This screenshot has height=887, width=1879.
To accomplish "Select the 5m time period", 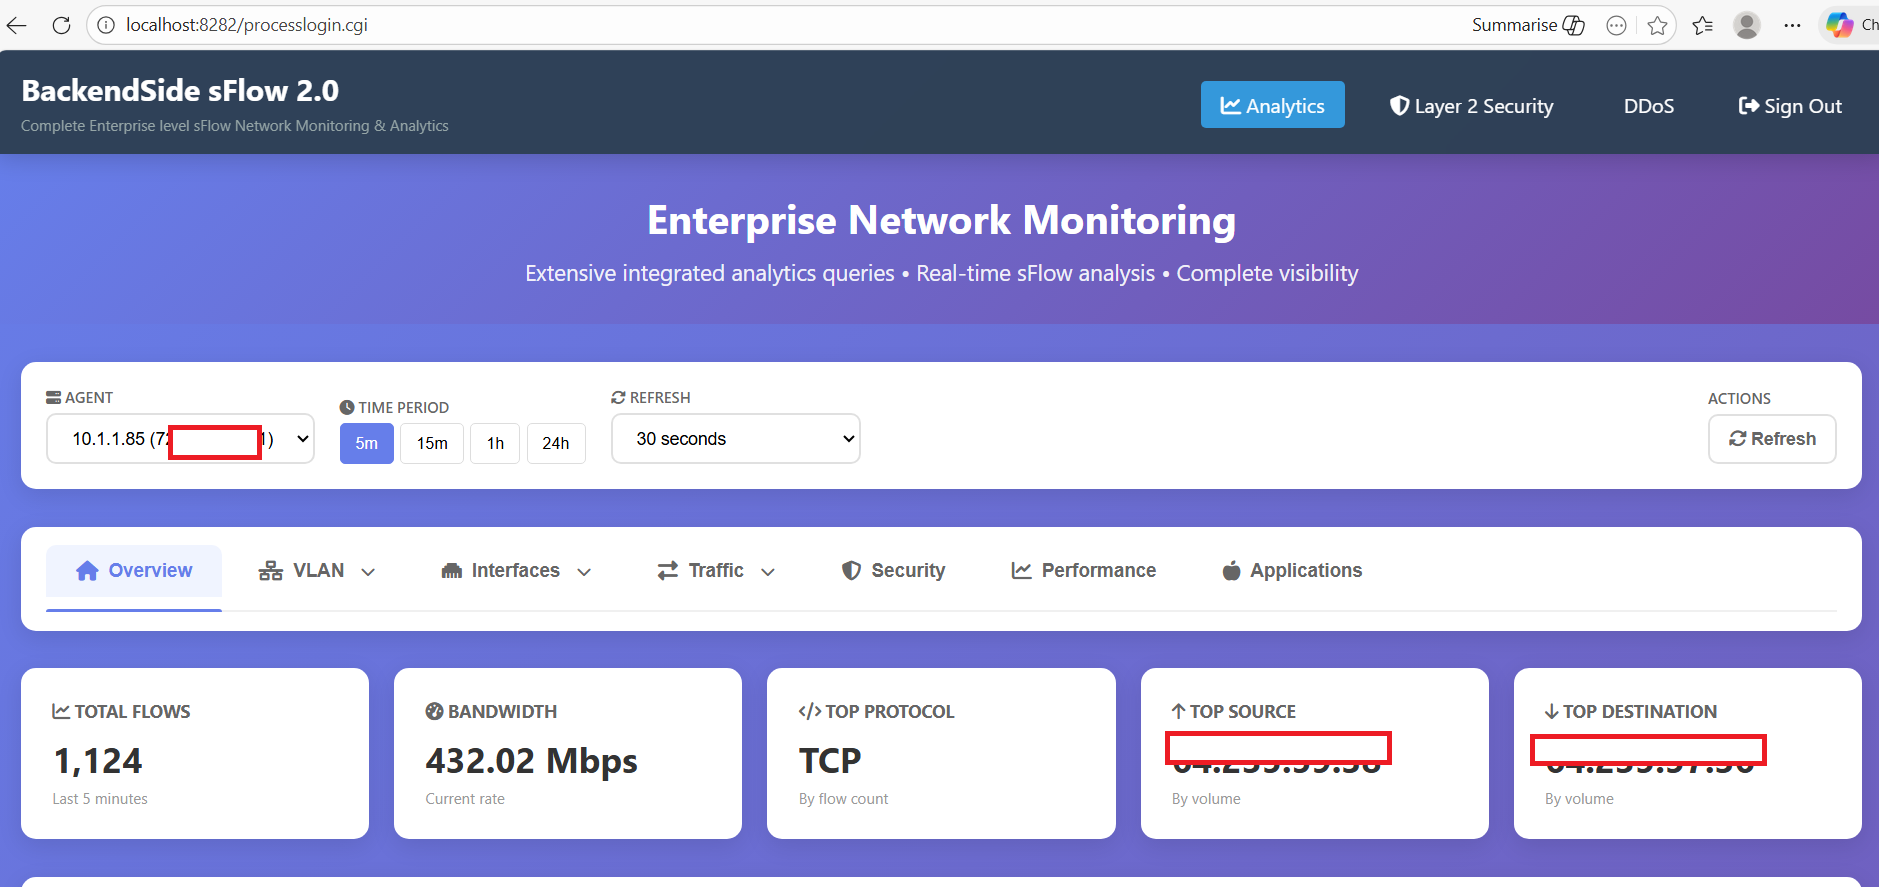I will point(367,443).
